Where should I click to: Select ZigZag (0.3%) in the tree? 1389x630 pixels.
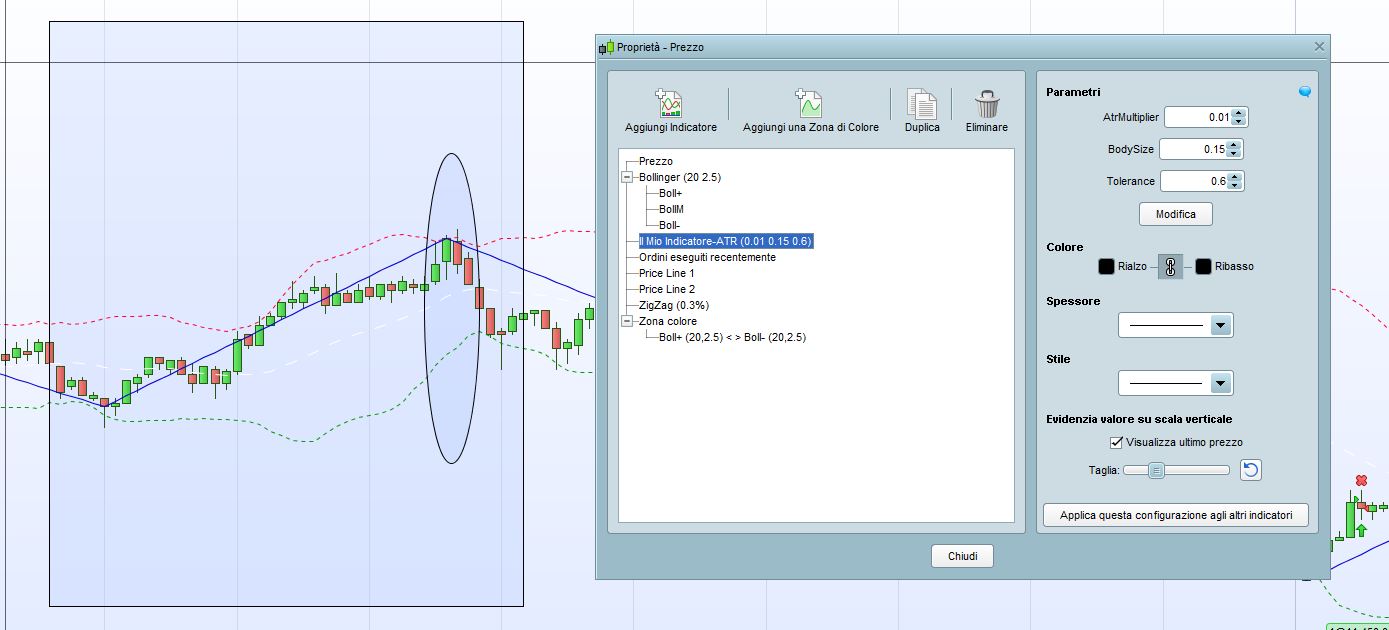point(674,305)
